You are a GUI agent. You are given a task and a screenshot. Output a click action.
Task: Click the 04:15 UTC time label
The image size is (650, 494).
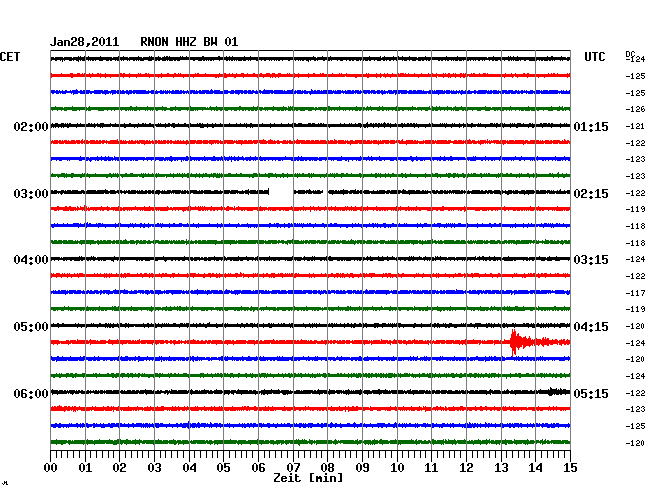coord(591,327)
